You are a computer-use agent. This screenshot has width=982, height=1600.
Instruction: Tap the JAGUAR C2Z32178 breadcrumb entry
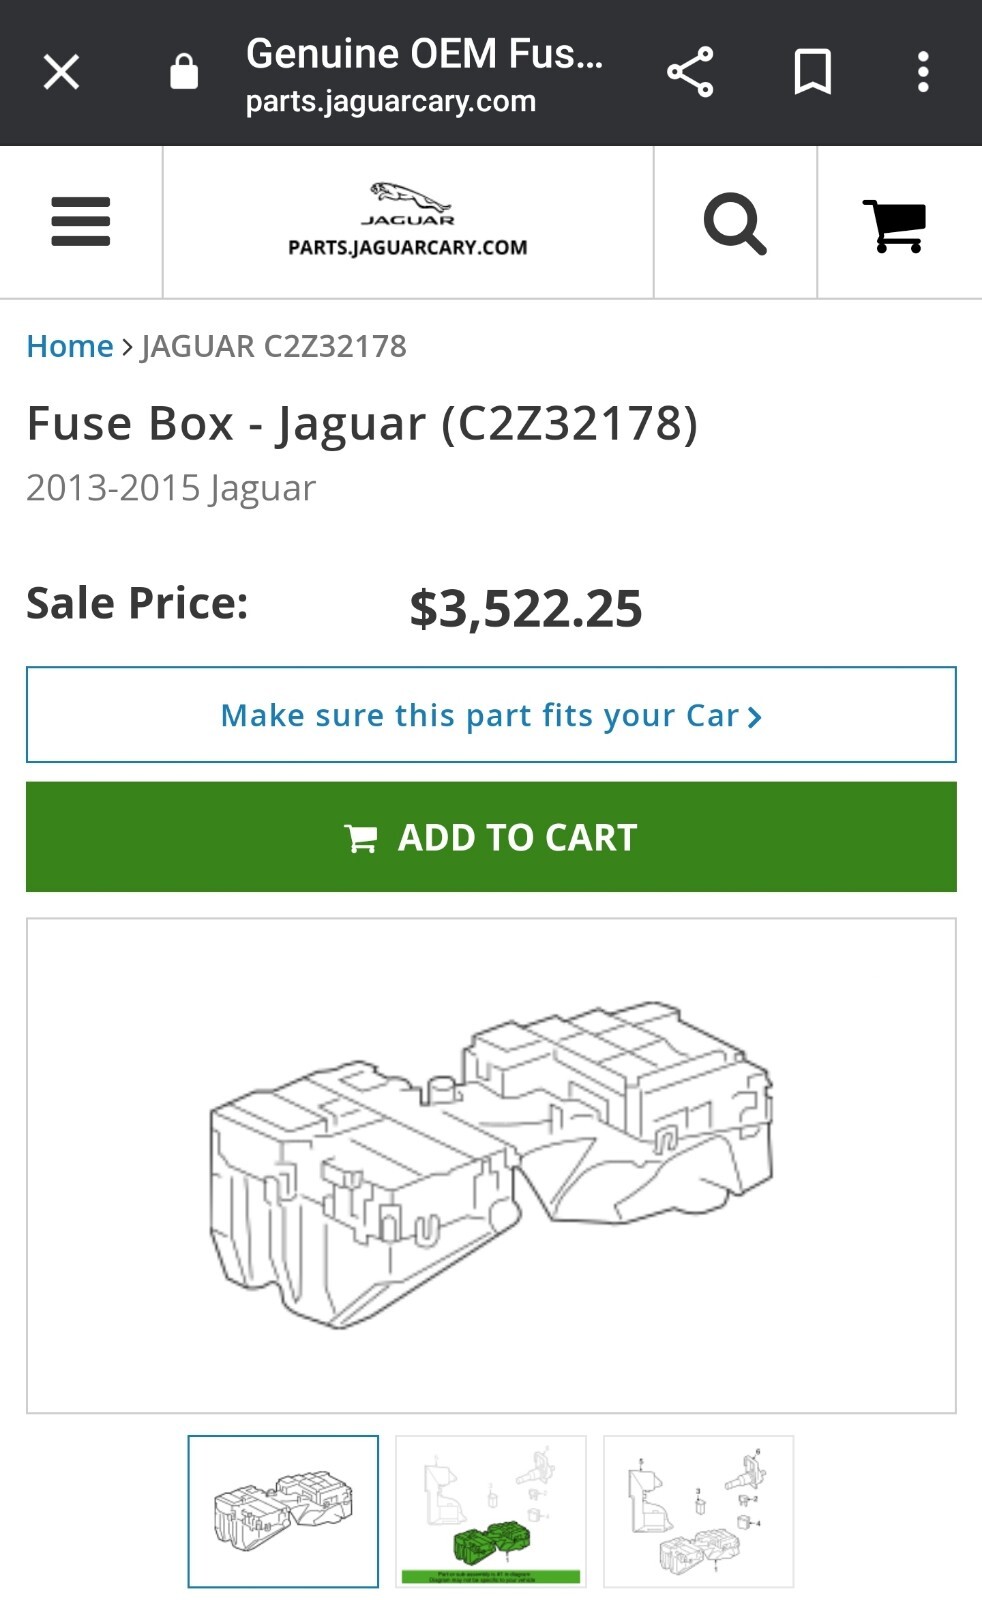pos(273,346)
